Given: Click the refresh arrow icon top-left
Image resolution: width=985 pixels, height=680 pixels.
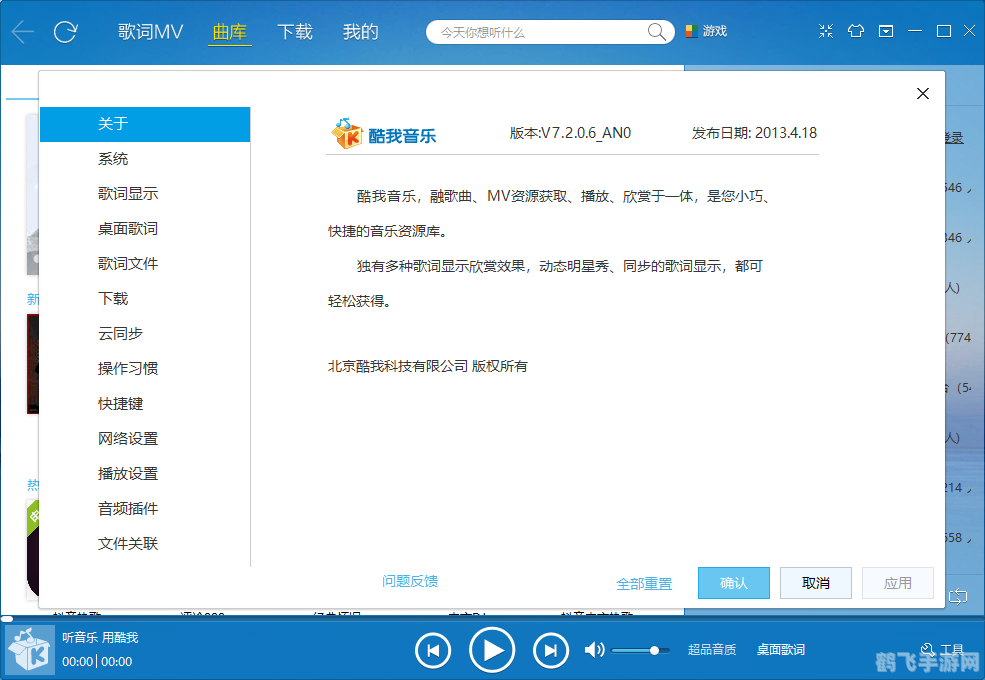Looking at the screenshot, I should coord(65,31).
